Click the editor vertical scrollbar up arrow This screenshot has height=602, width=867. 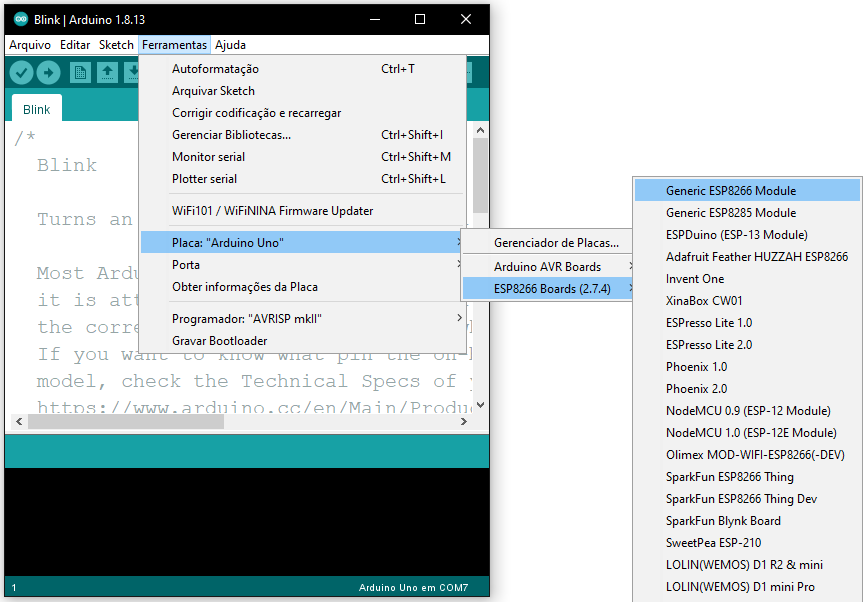[x=480, y=130]
